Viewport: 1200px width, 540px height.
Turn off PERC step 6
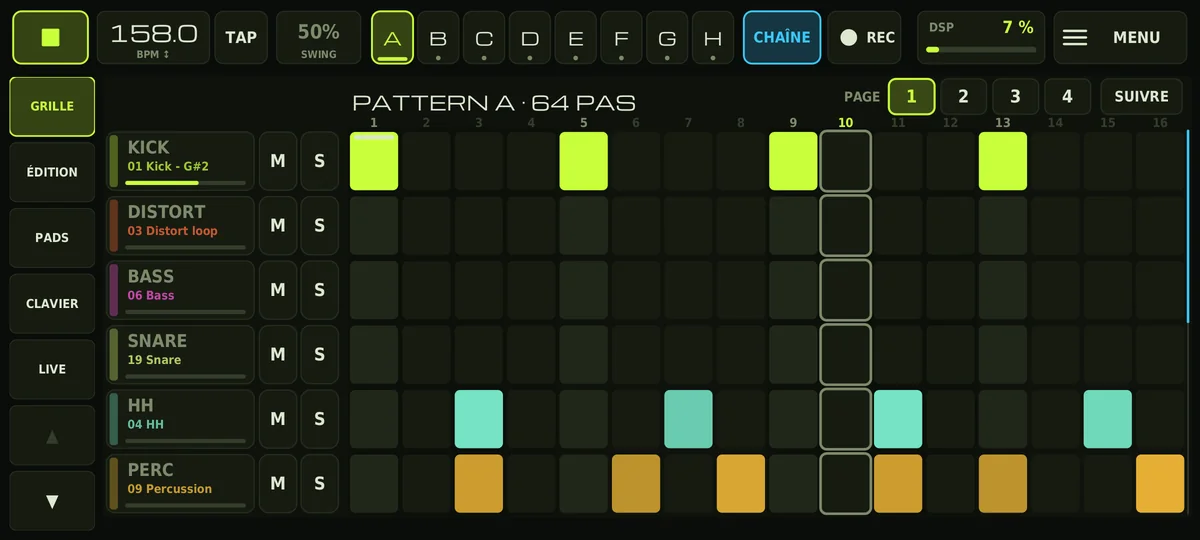[636, 483]
